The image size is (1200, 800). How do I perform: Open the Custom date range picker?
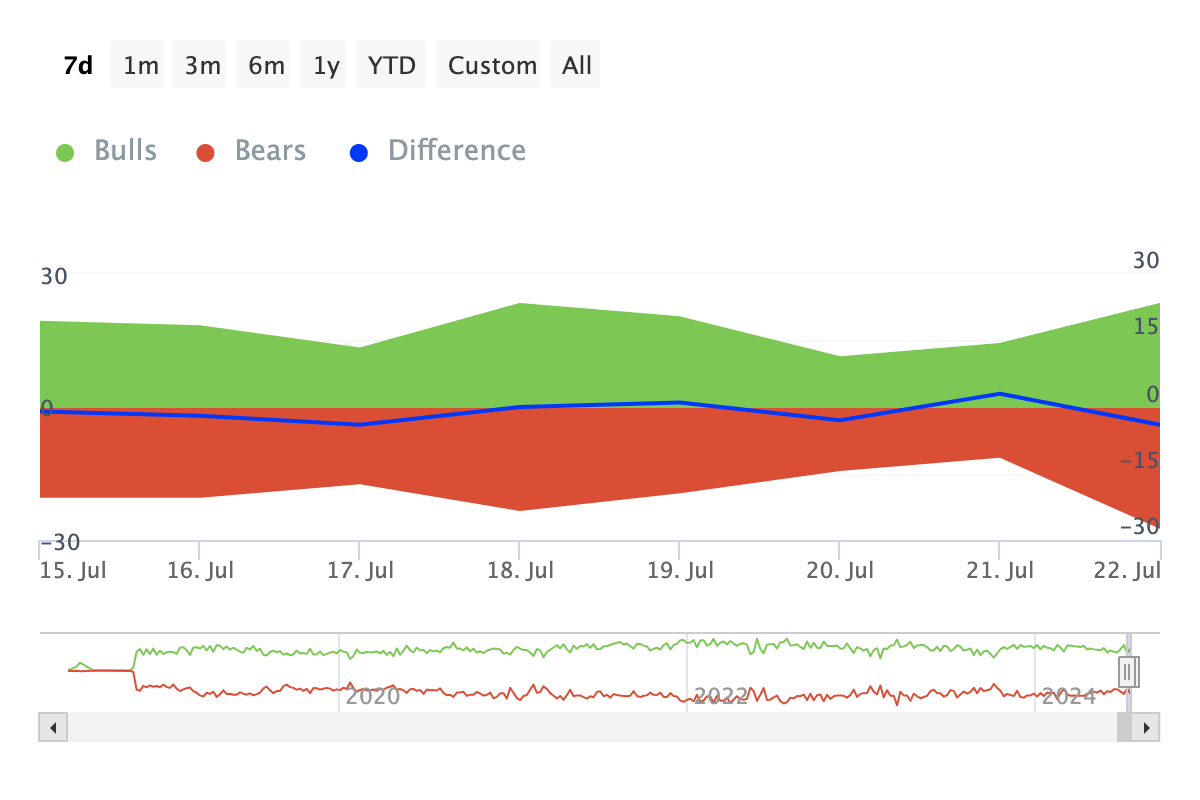(492, 66)
